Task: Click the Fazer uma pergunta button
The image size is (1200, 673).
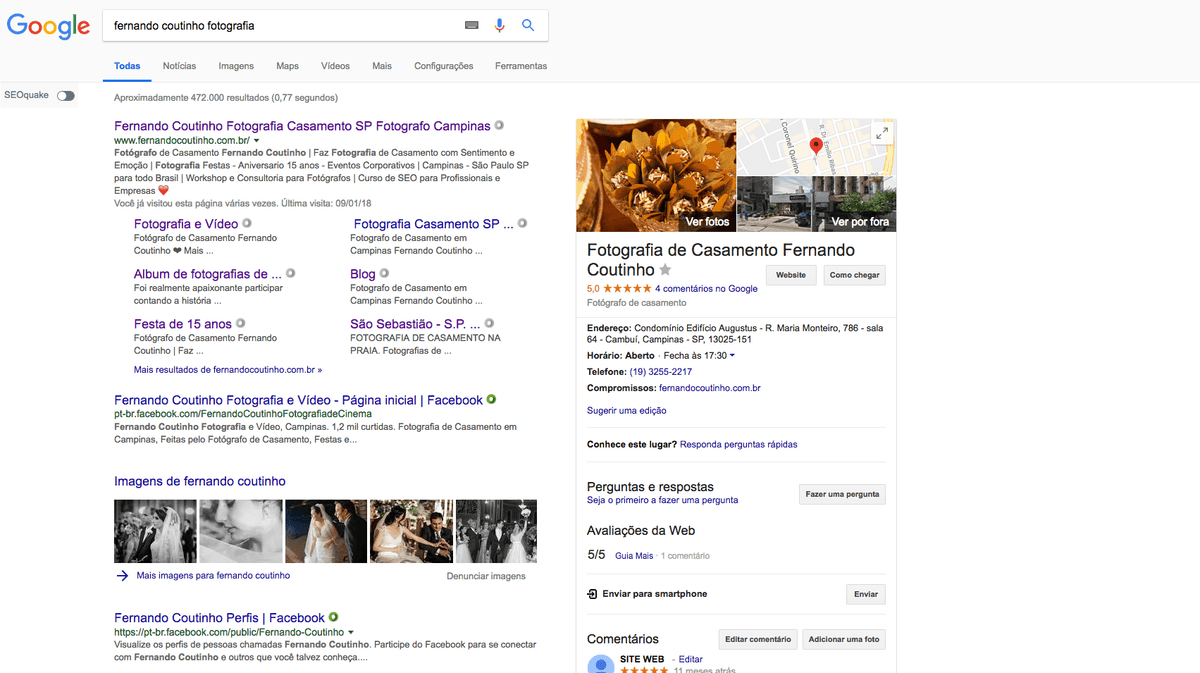Action: [842, 494]
